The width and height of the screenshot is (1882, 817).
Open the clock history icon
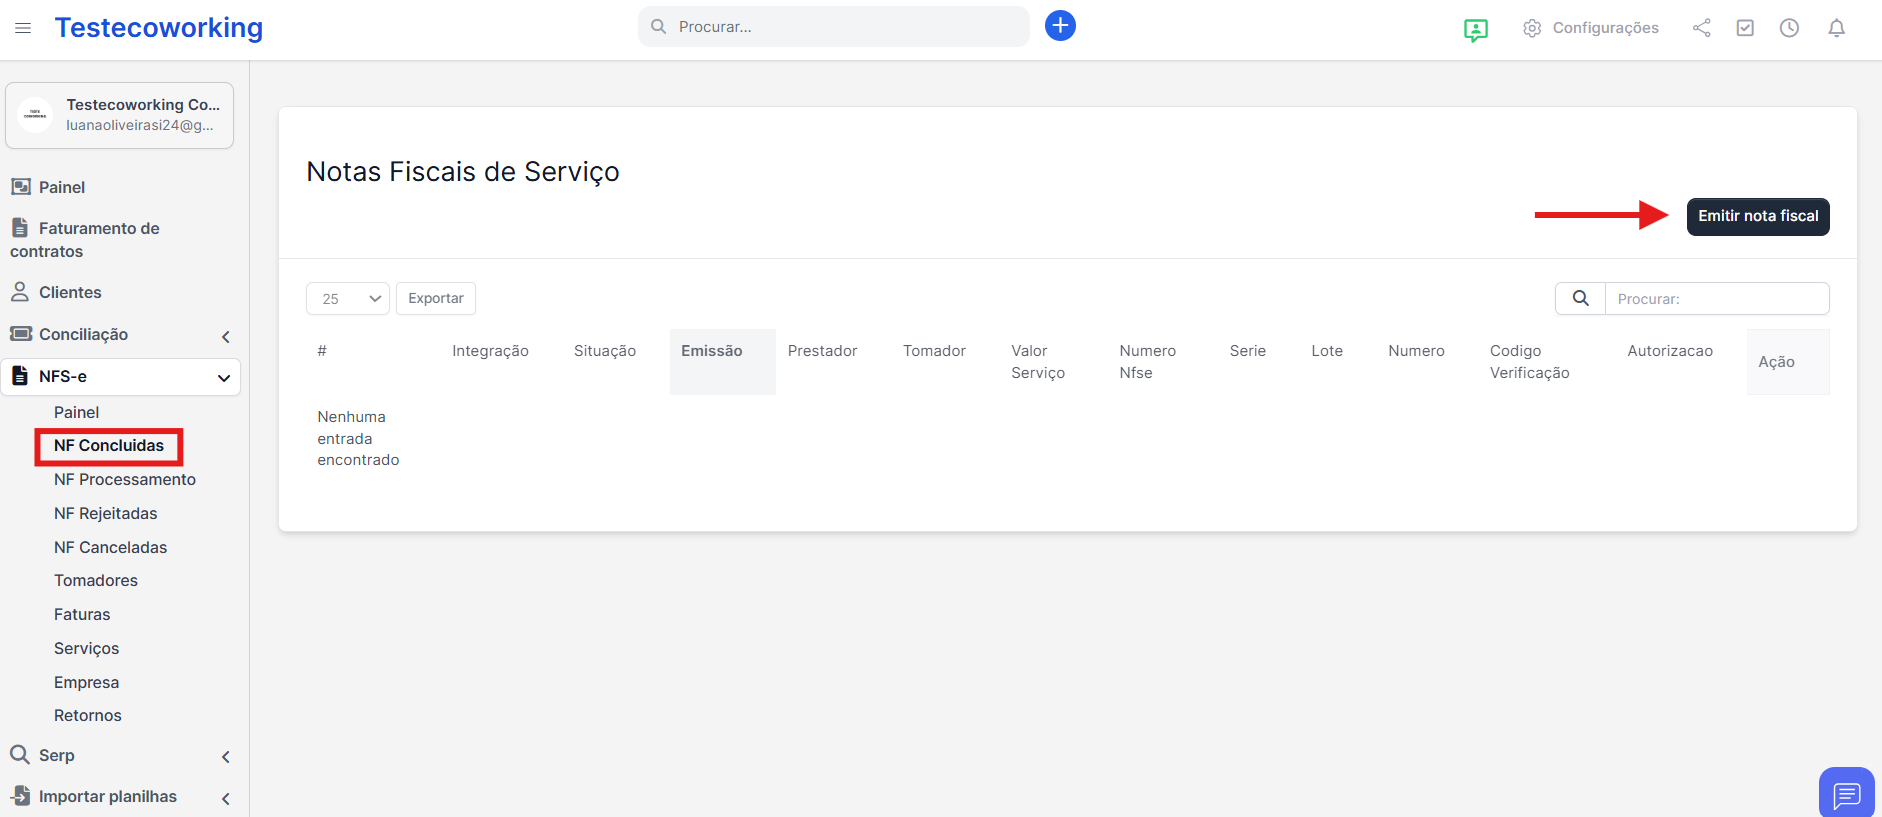pyautogui.click(x=1789, y=28)
